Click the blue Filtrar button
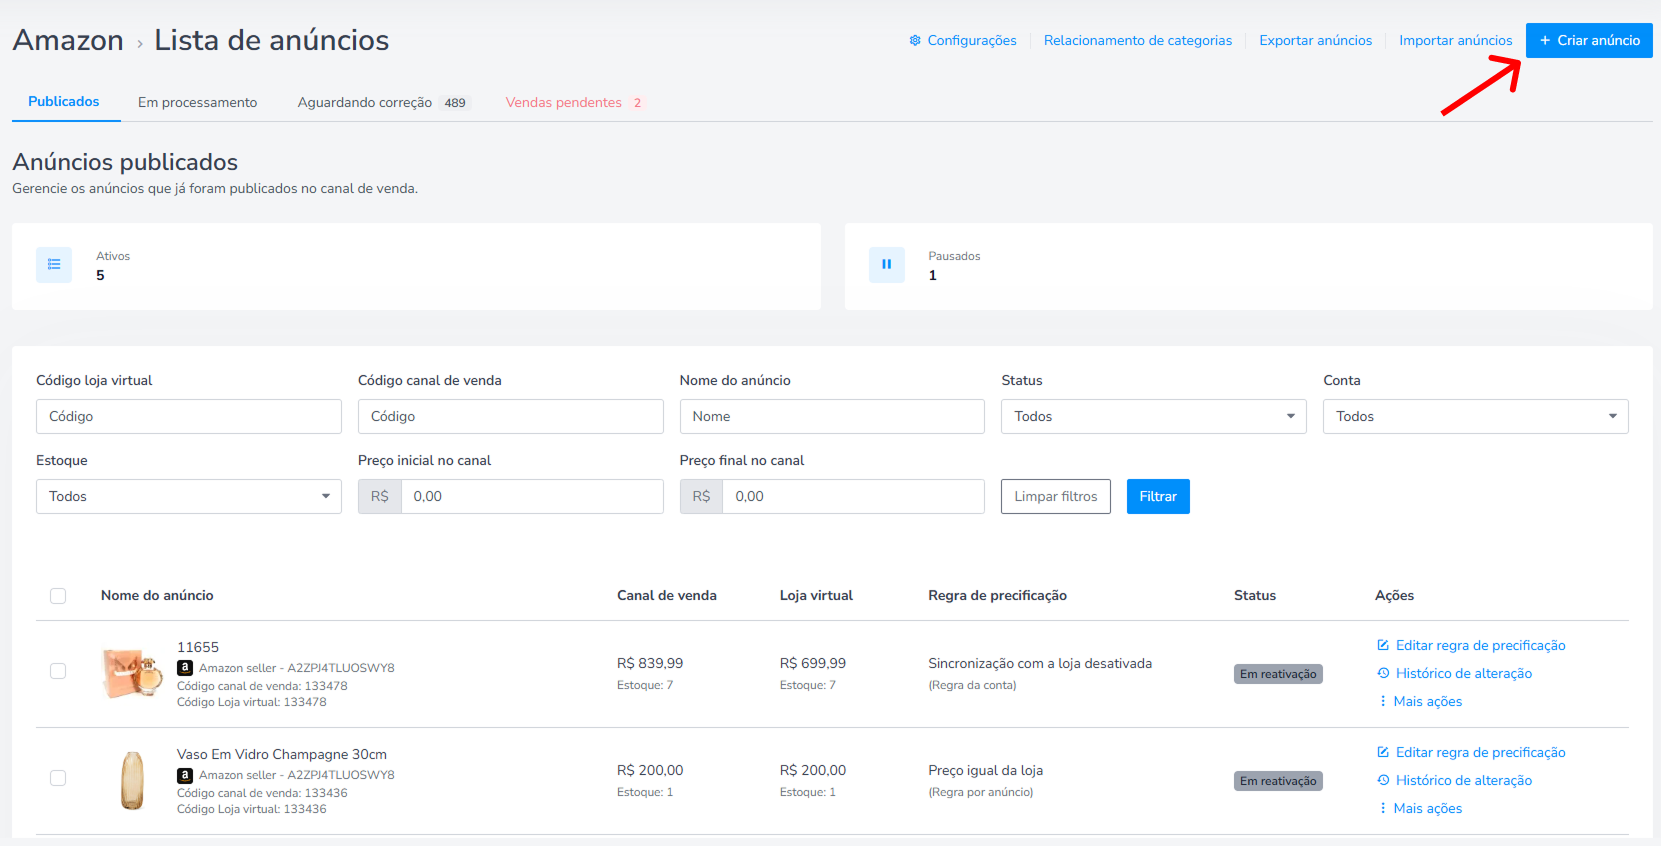The image size is (1661, 846). 1158,497
